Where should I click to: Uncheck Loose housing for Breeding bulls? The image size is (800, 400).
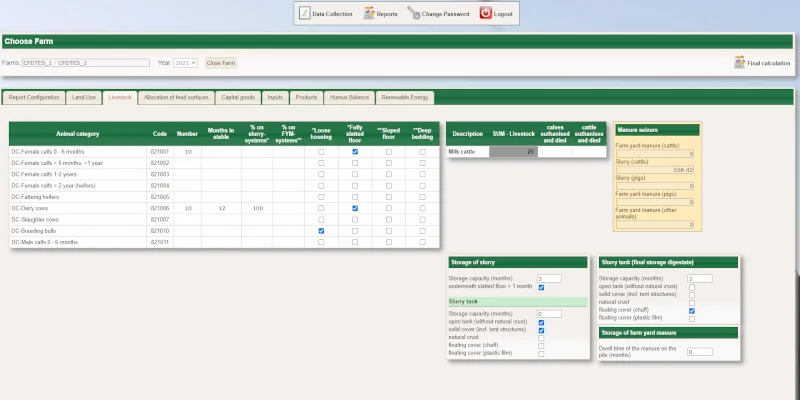coord(321,230)
